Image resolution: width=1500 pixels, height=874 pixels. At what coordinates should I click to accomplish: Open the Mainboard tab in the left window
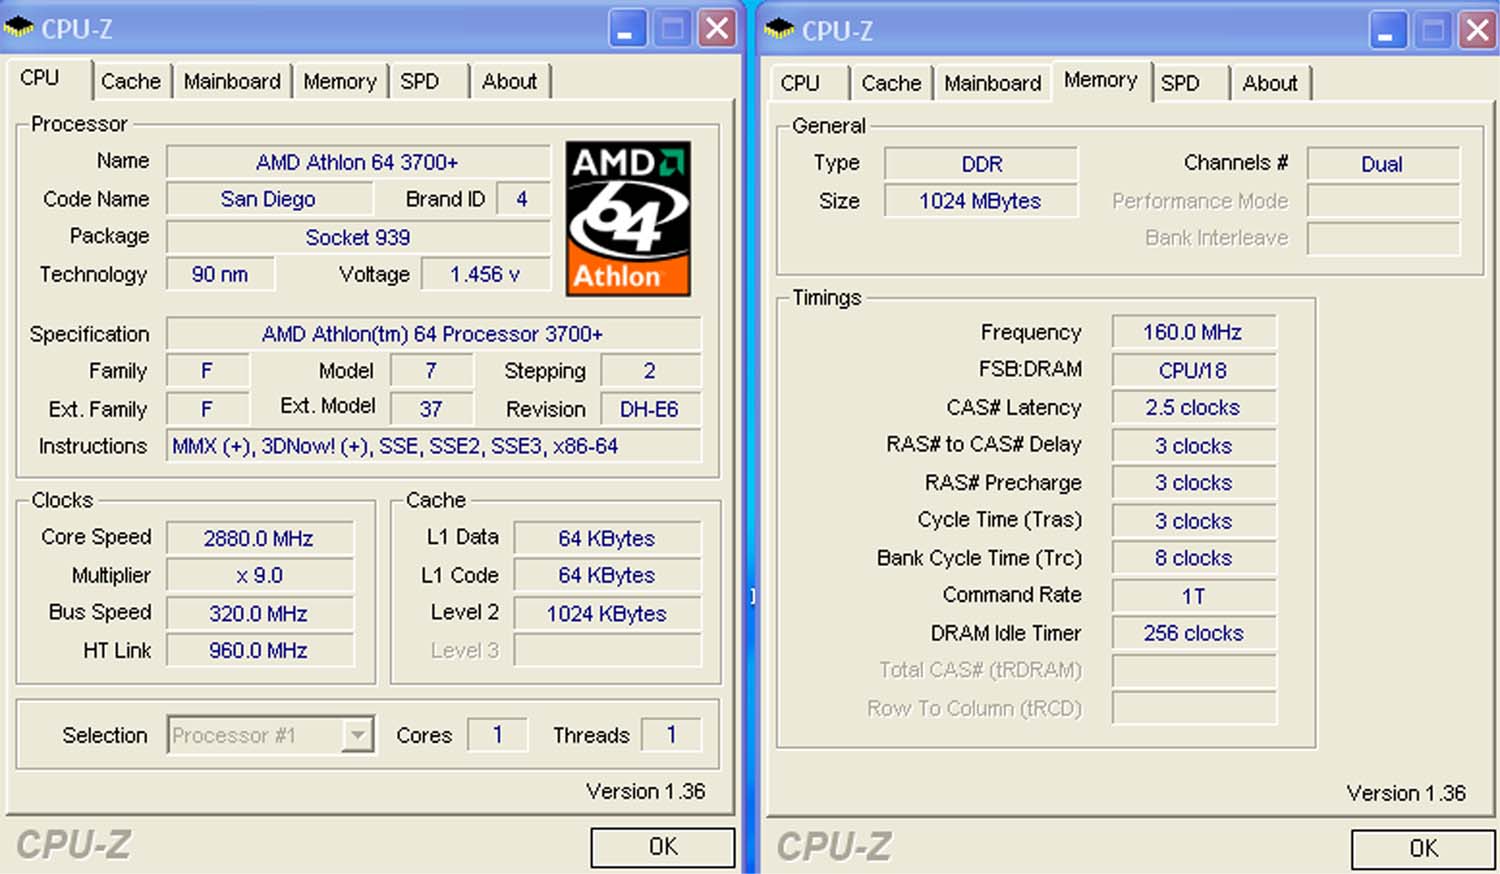pos(232,81)
